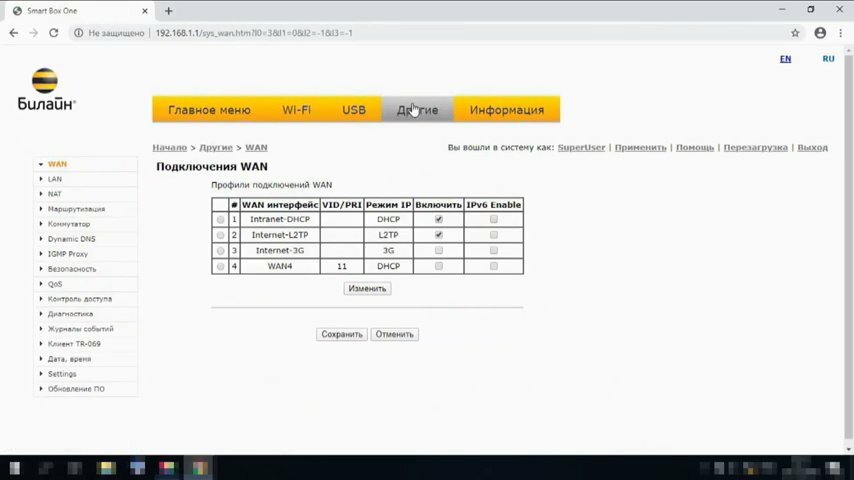The height and width of the screenshot is (480, 854).
Task: Click the Применить link
Action: click(x=640, y=148)
